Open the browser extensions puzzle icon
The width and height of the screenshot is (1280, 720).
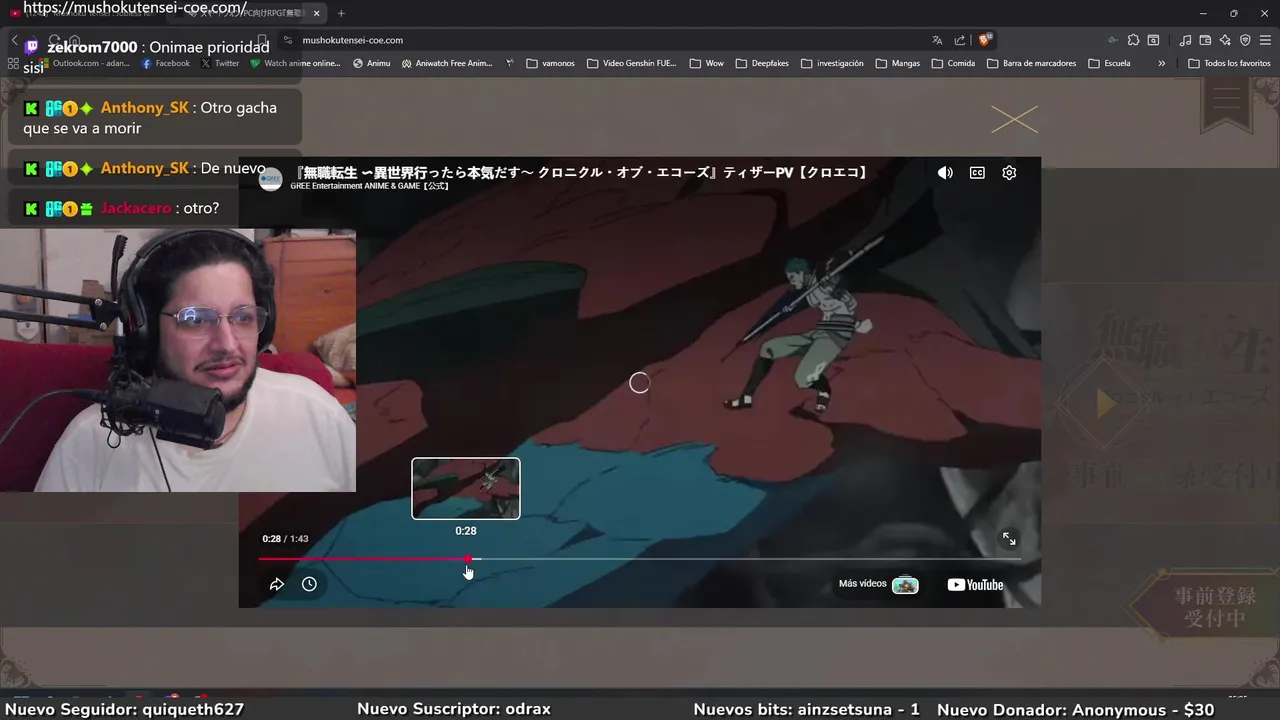point(1133,40)
